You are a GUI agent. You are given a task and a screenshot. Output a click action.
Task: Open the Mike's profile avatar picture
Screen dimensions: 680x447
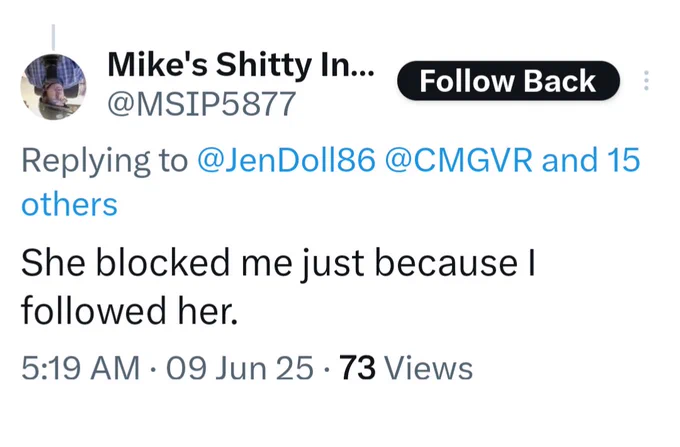click(53, 87)
